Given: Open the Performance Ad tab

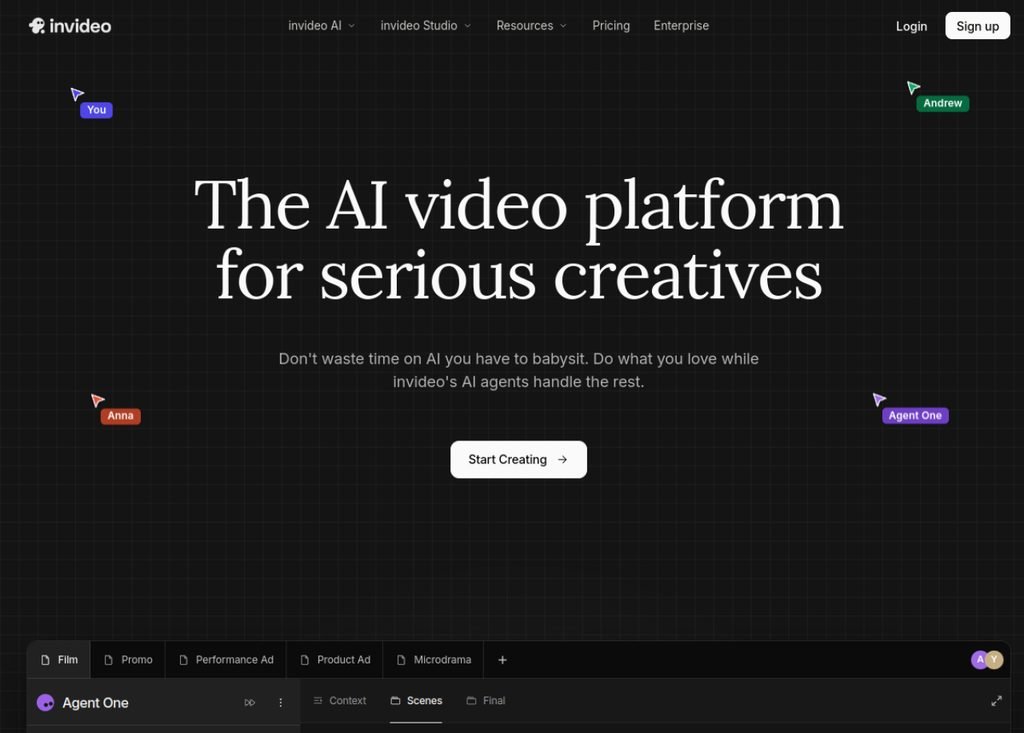Looking at the screenshot, I should (x=226, y=660).
